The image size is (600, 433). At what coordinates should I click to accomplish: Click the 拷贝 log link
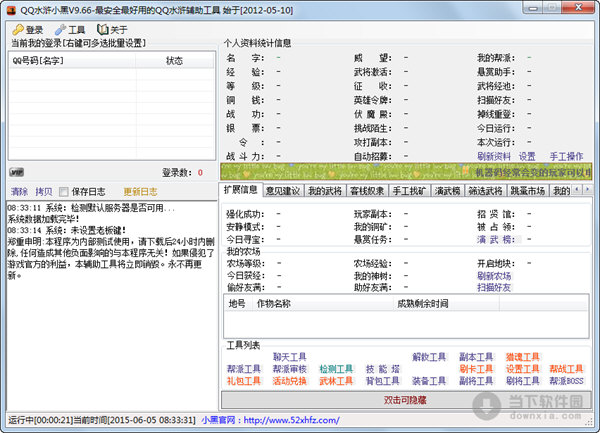43,192
